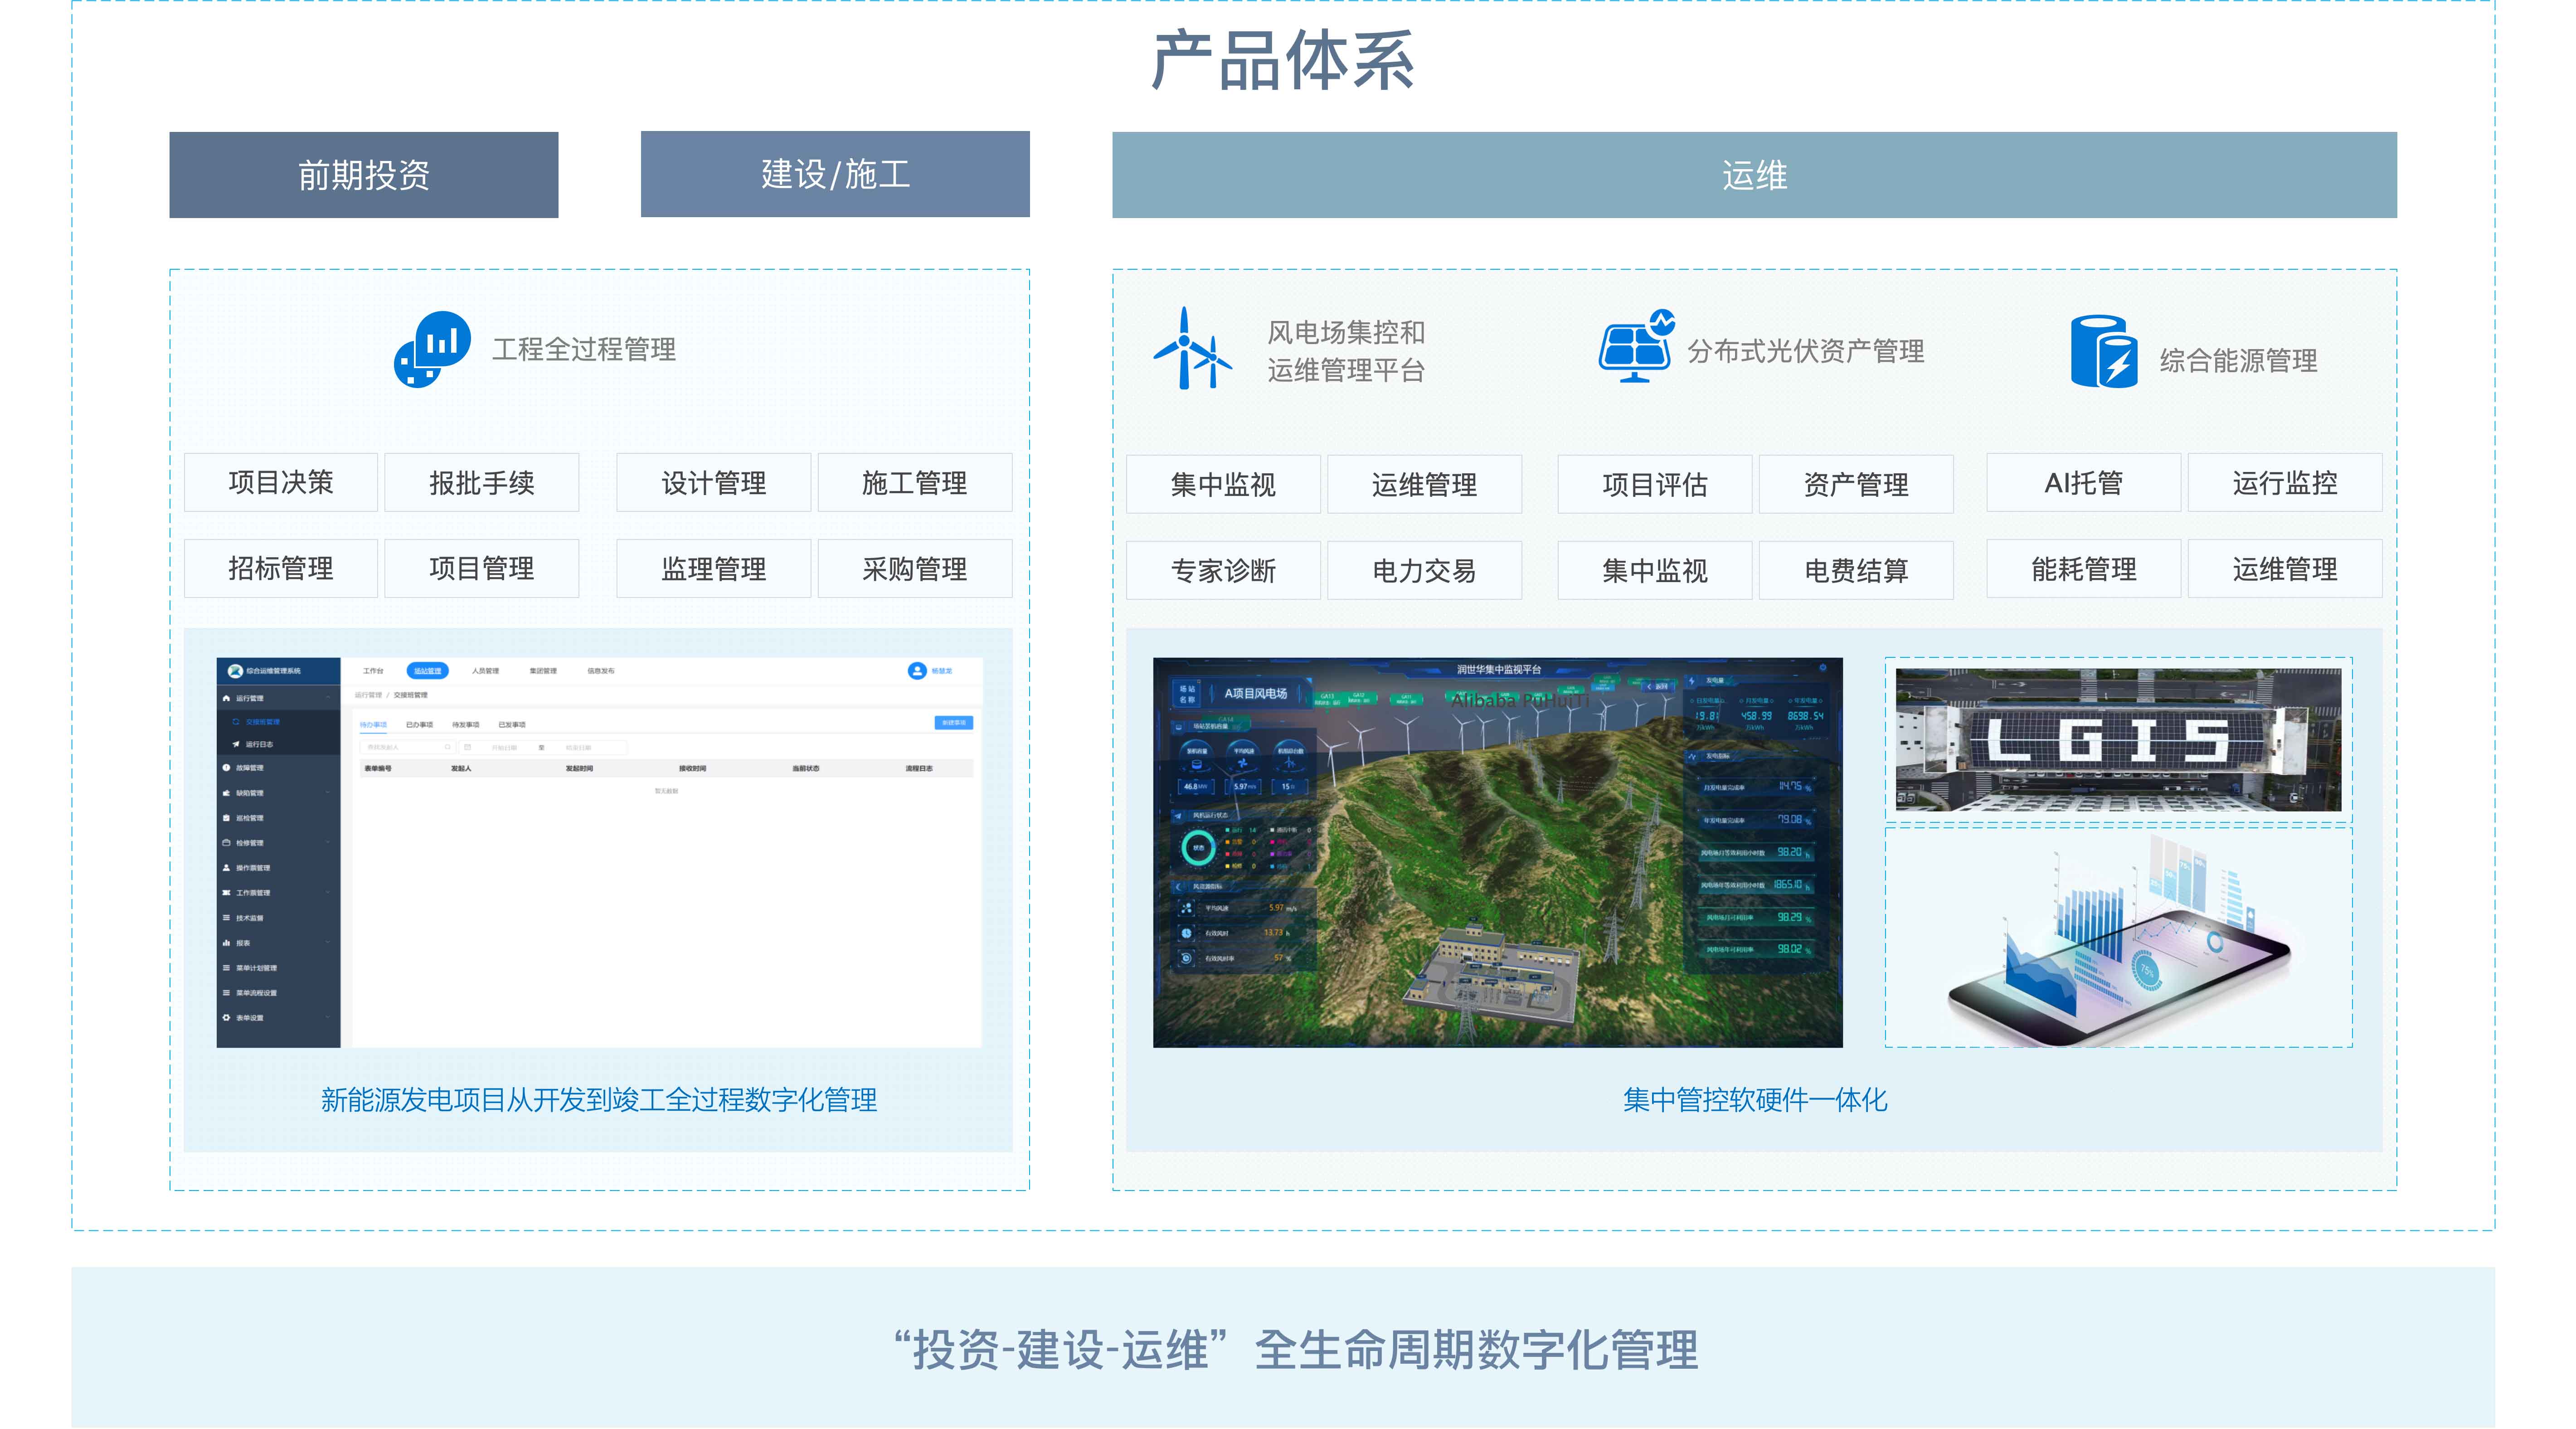The height and width of the screenshot is (1429, 2576).
Task: Switch to the 待发事项 tab
Action: click(465, 725)
